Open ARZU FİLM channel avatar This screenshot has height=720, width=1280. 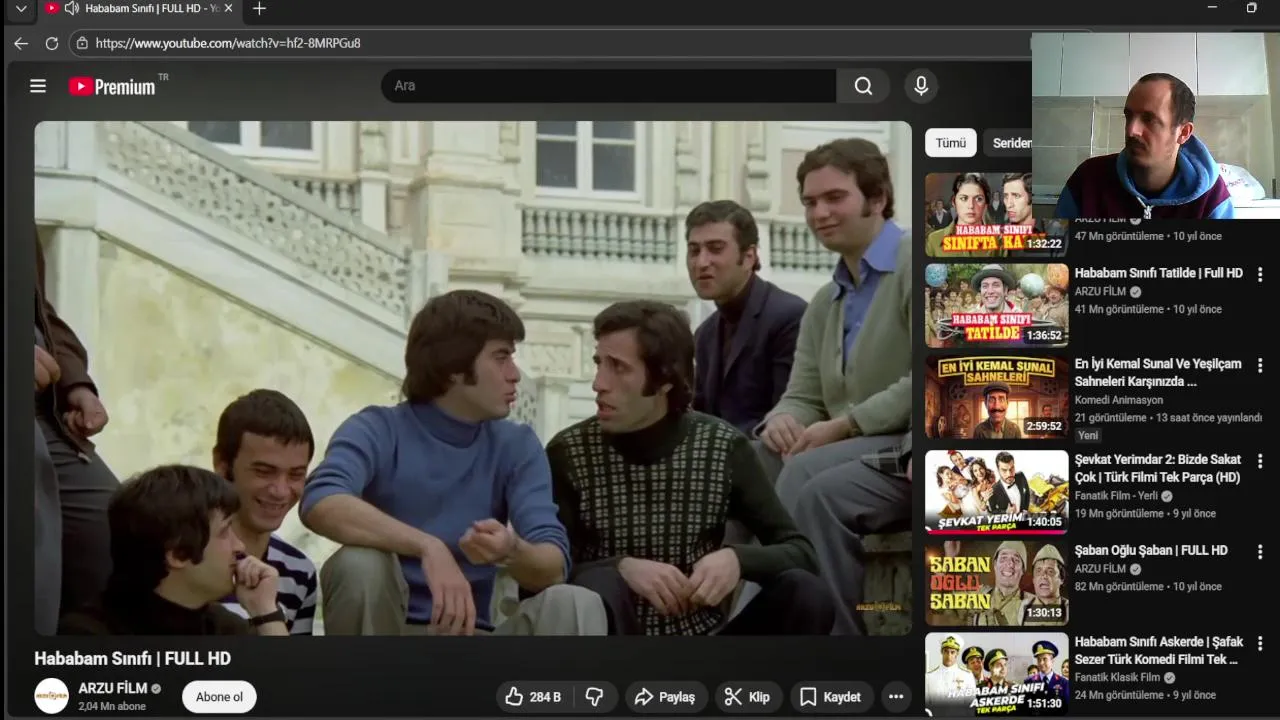[52, 695]
